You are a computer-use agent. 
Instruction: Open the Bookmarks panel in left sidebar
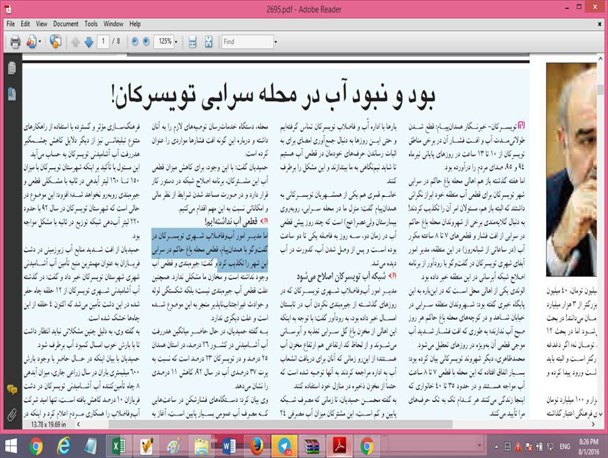[x=12, y=94]
